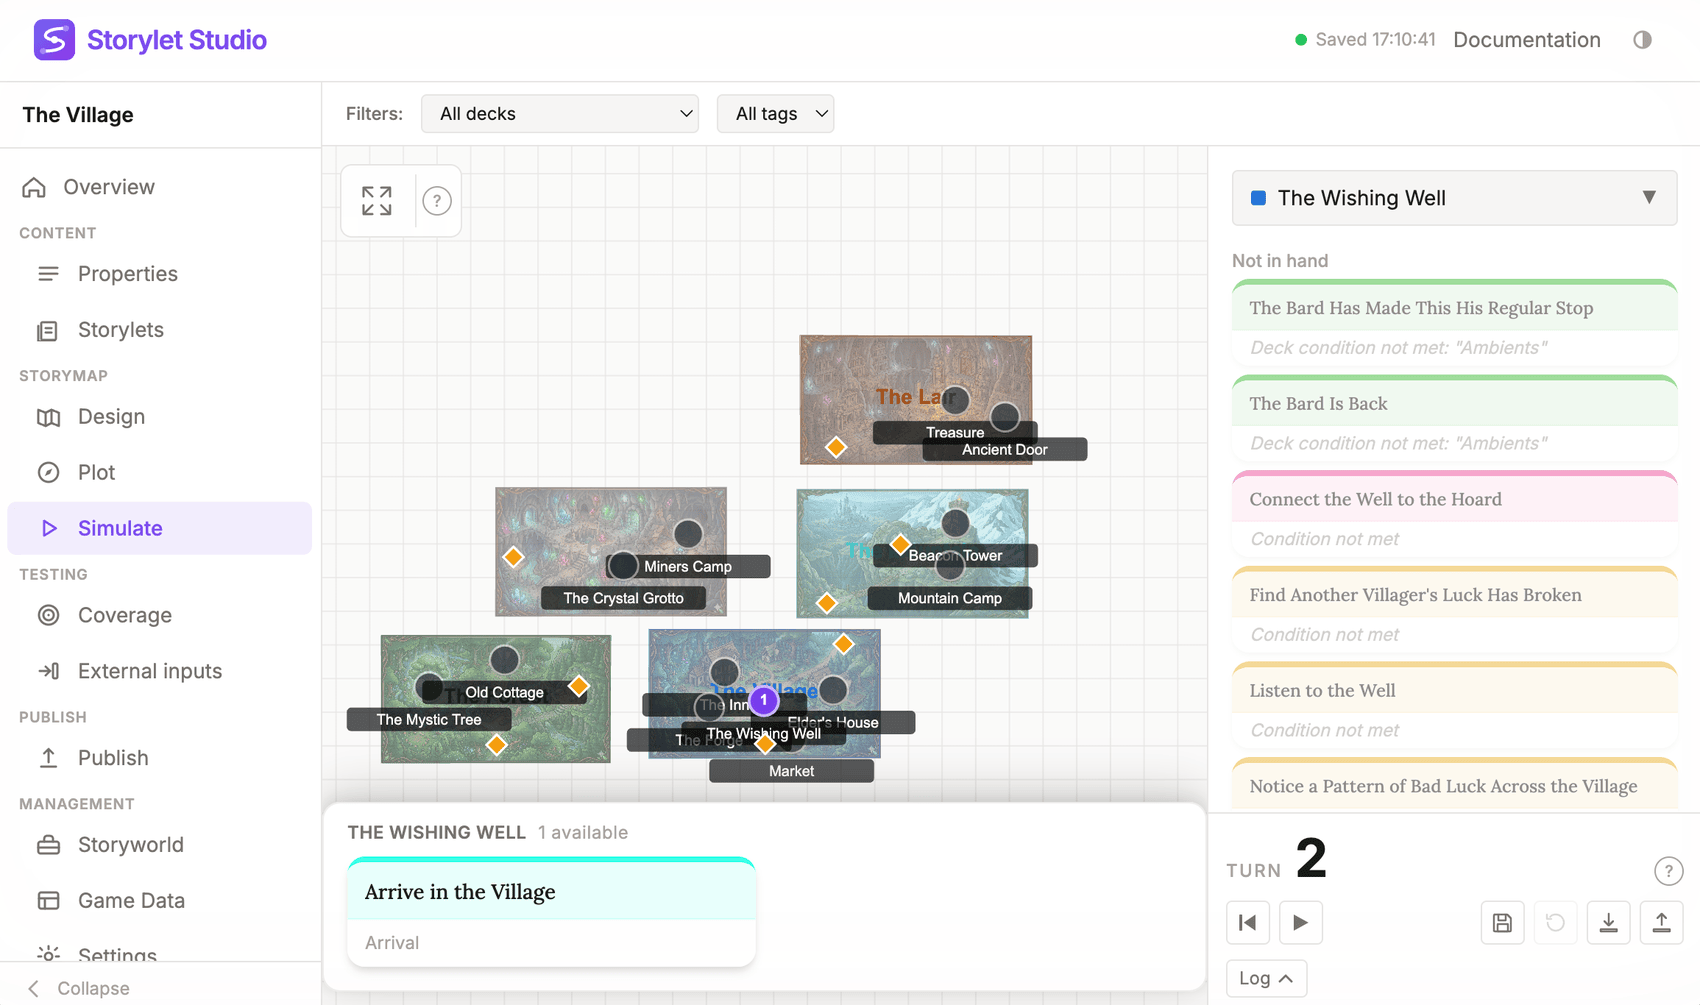Click the Plot compass icon
The image size is (1700, 1005).
pos(48,472)
